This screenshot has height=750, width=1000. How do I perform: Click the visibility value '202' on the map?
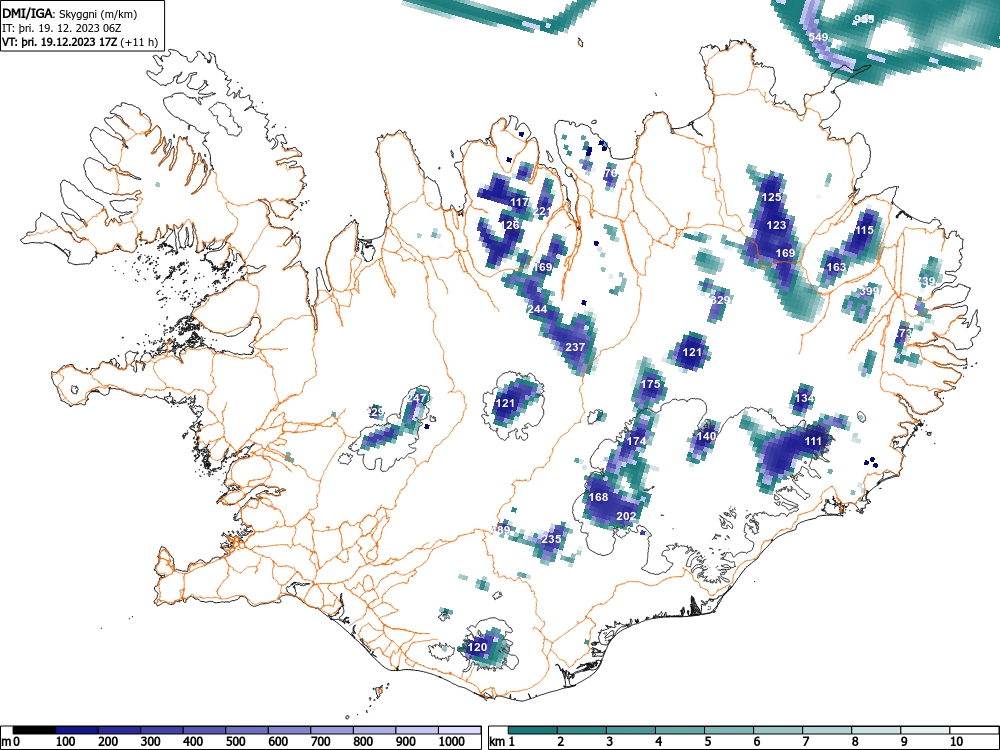626,516
